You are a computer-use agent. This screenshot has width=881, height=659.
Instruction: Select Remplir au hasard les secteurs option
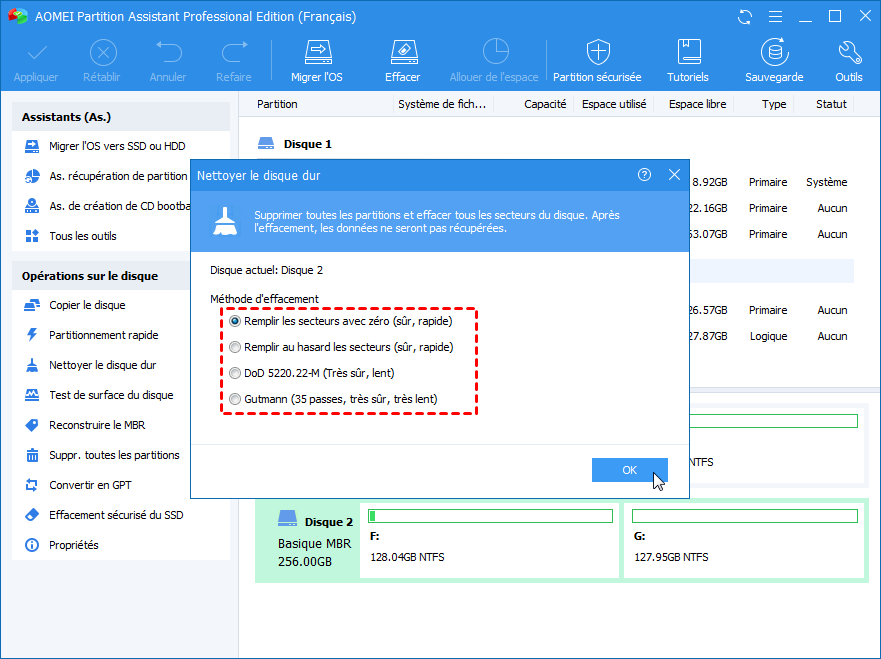click(x=341, y=347)
